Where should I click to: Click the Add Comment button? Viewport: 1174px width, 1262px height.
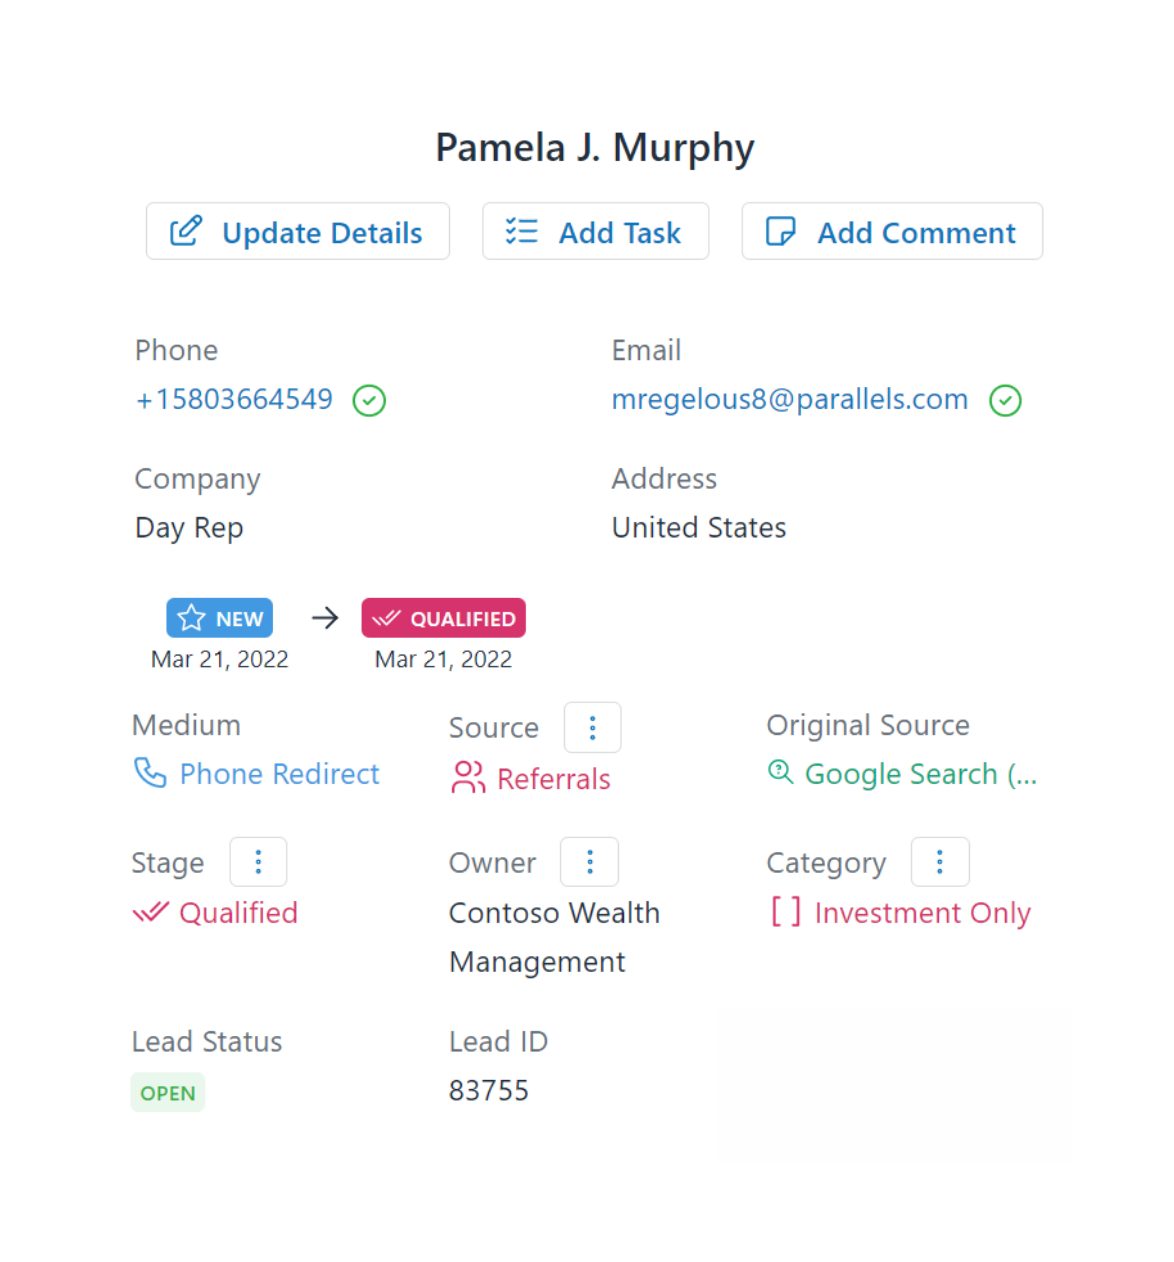(x=892, y=232)
